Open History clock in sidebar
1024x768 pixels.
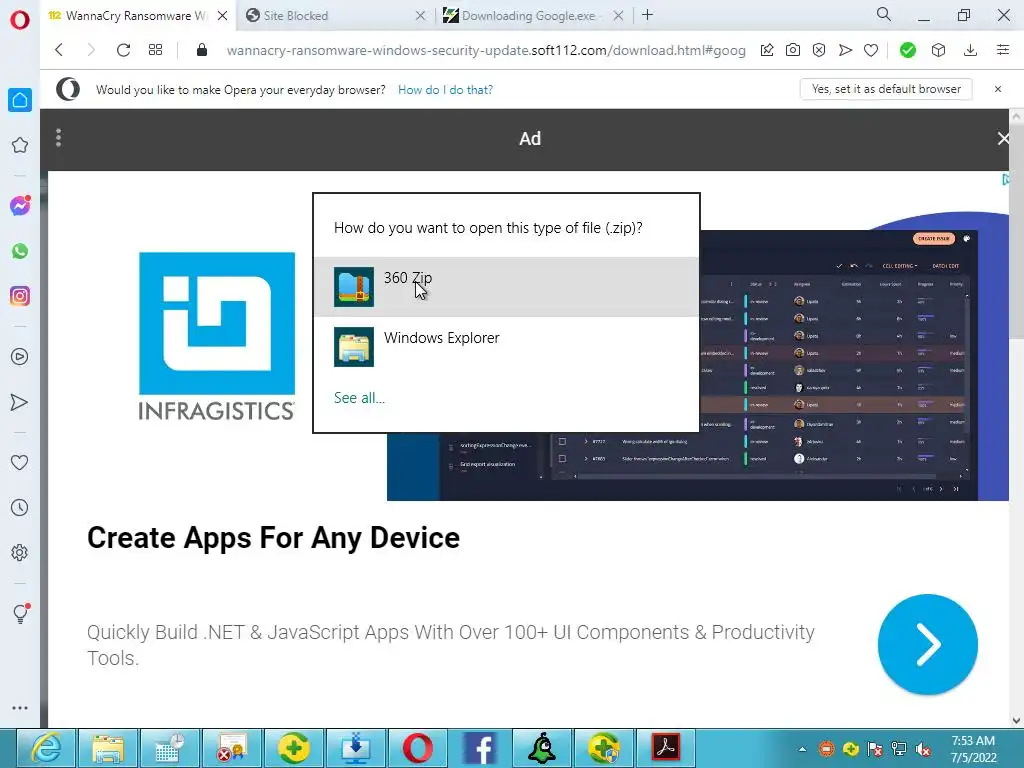click(20, 507)
